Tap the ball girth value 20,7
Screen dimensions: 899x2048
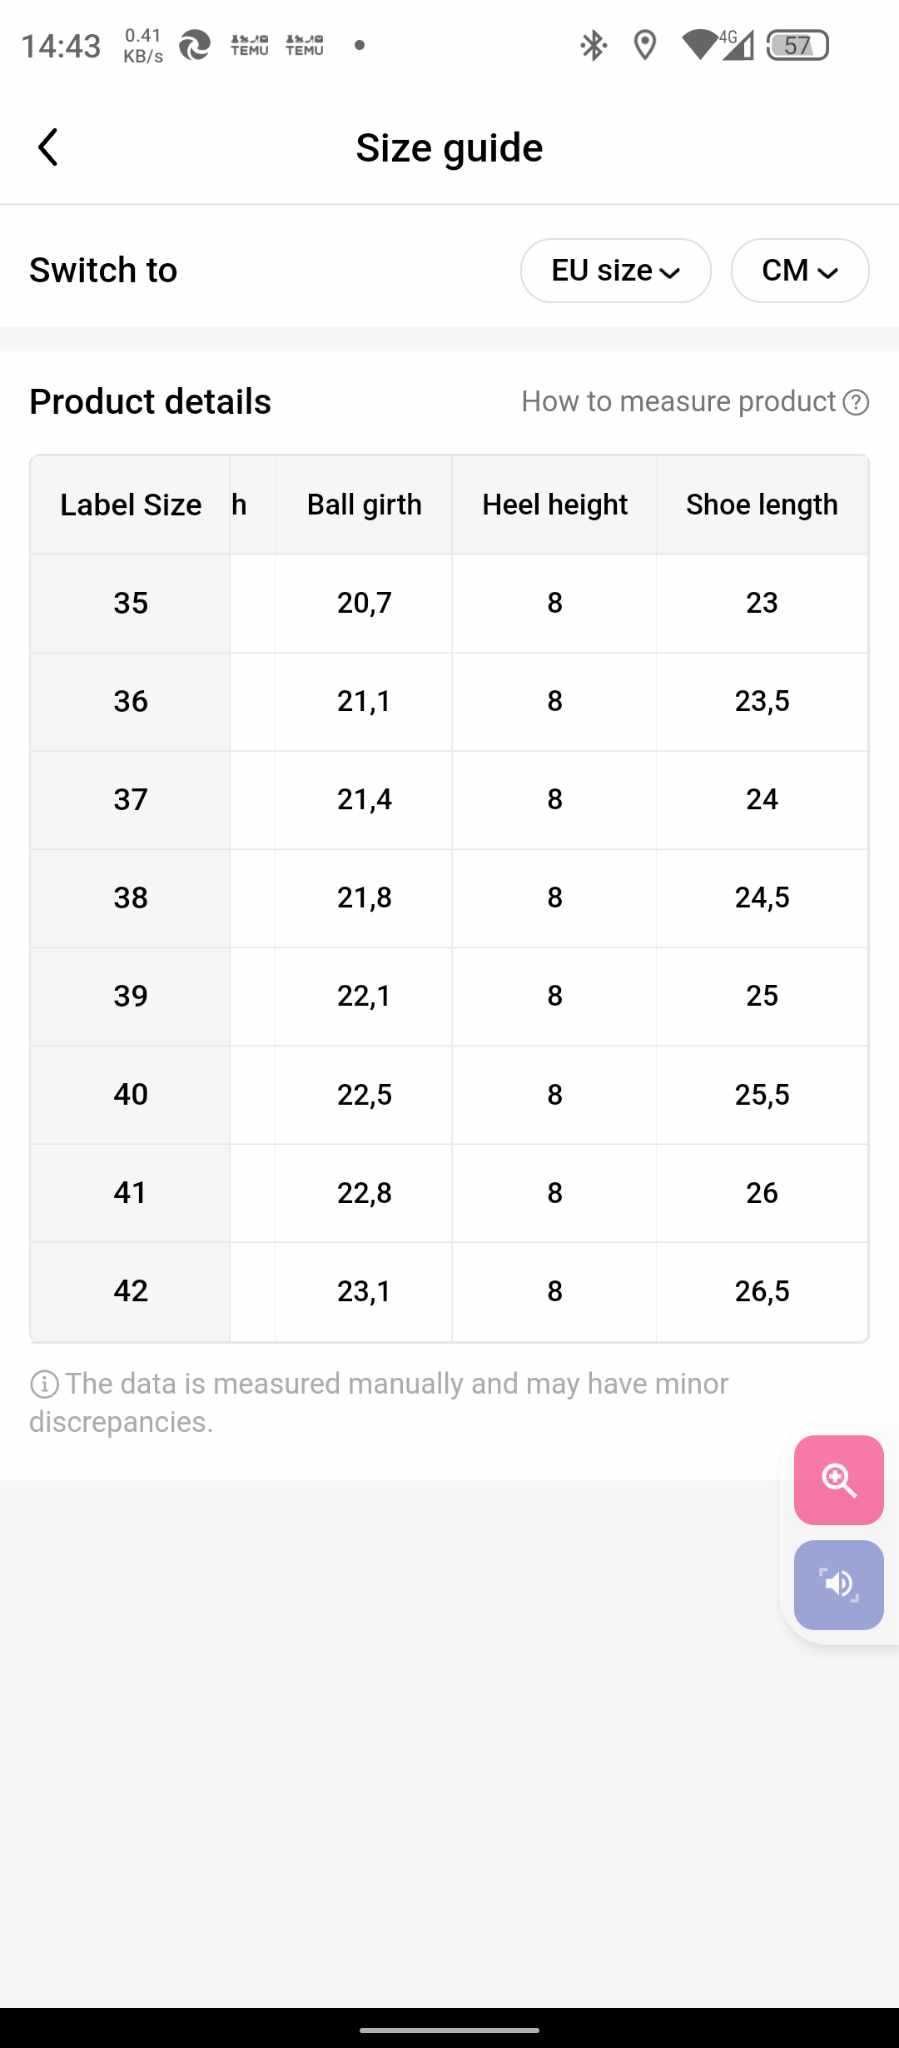tap(364, 603)
